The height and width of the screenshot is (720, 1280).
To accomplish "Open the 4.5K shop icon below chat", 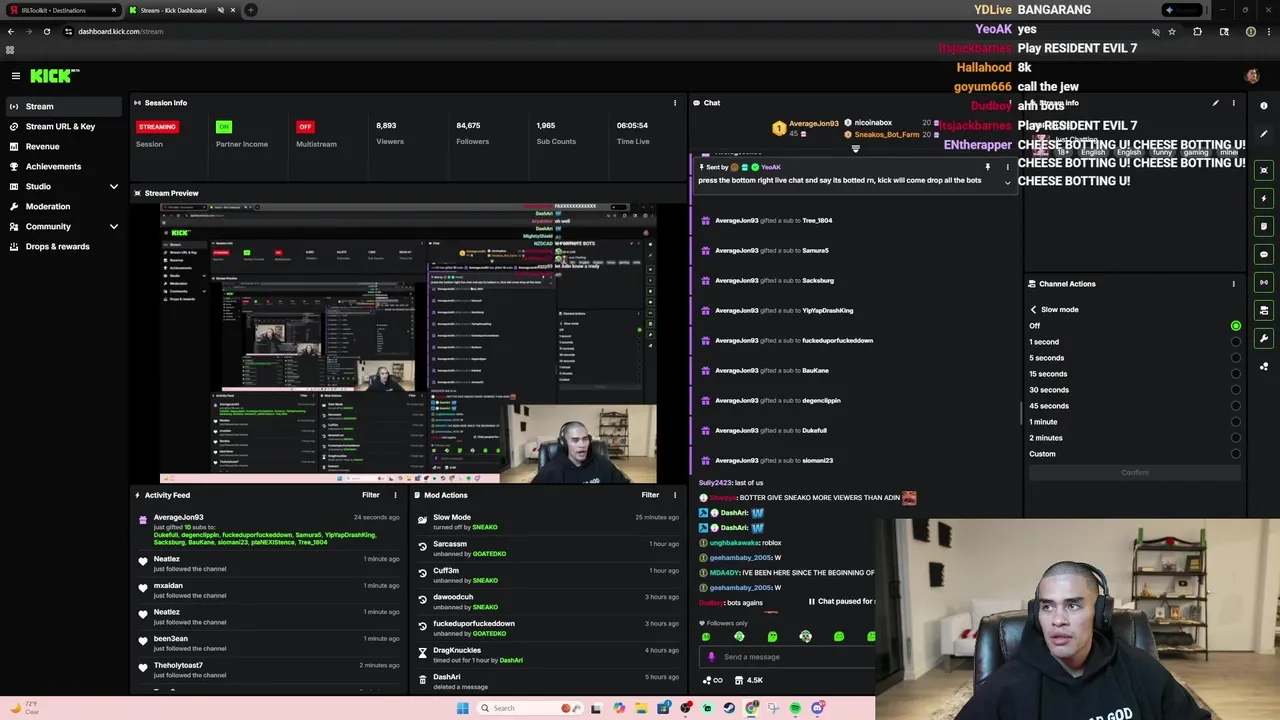I will (748, 680).
